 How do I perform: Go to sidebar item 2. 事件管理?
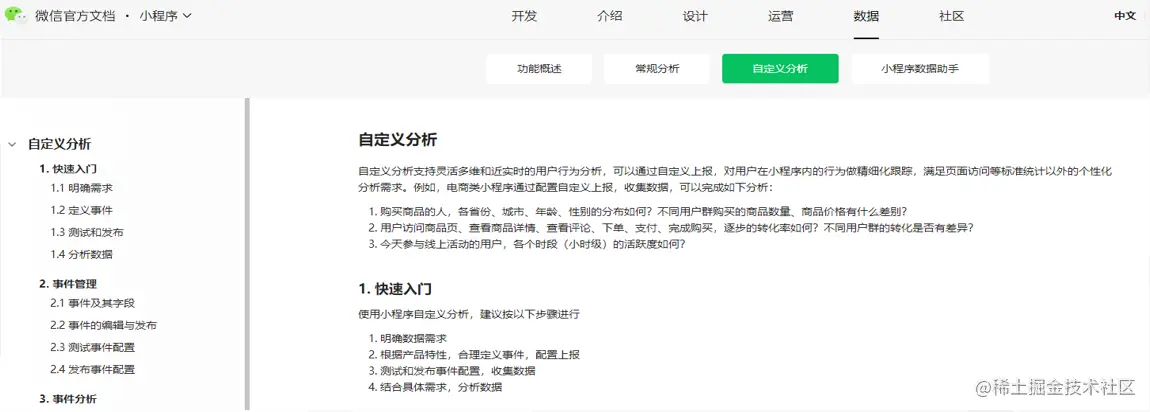pyautogui.click(x=67, y=284)
